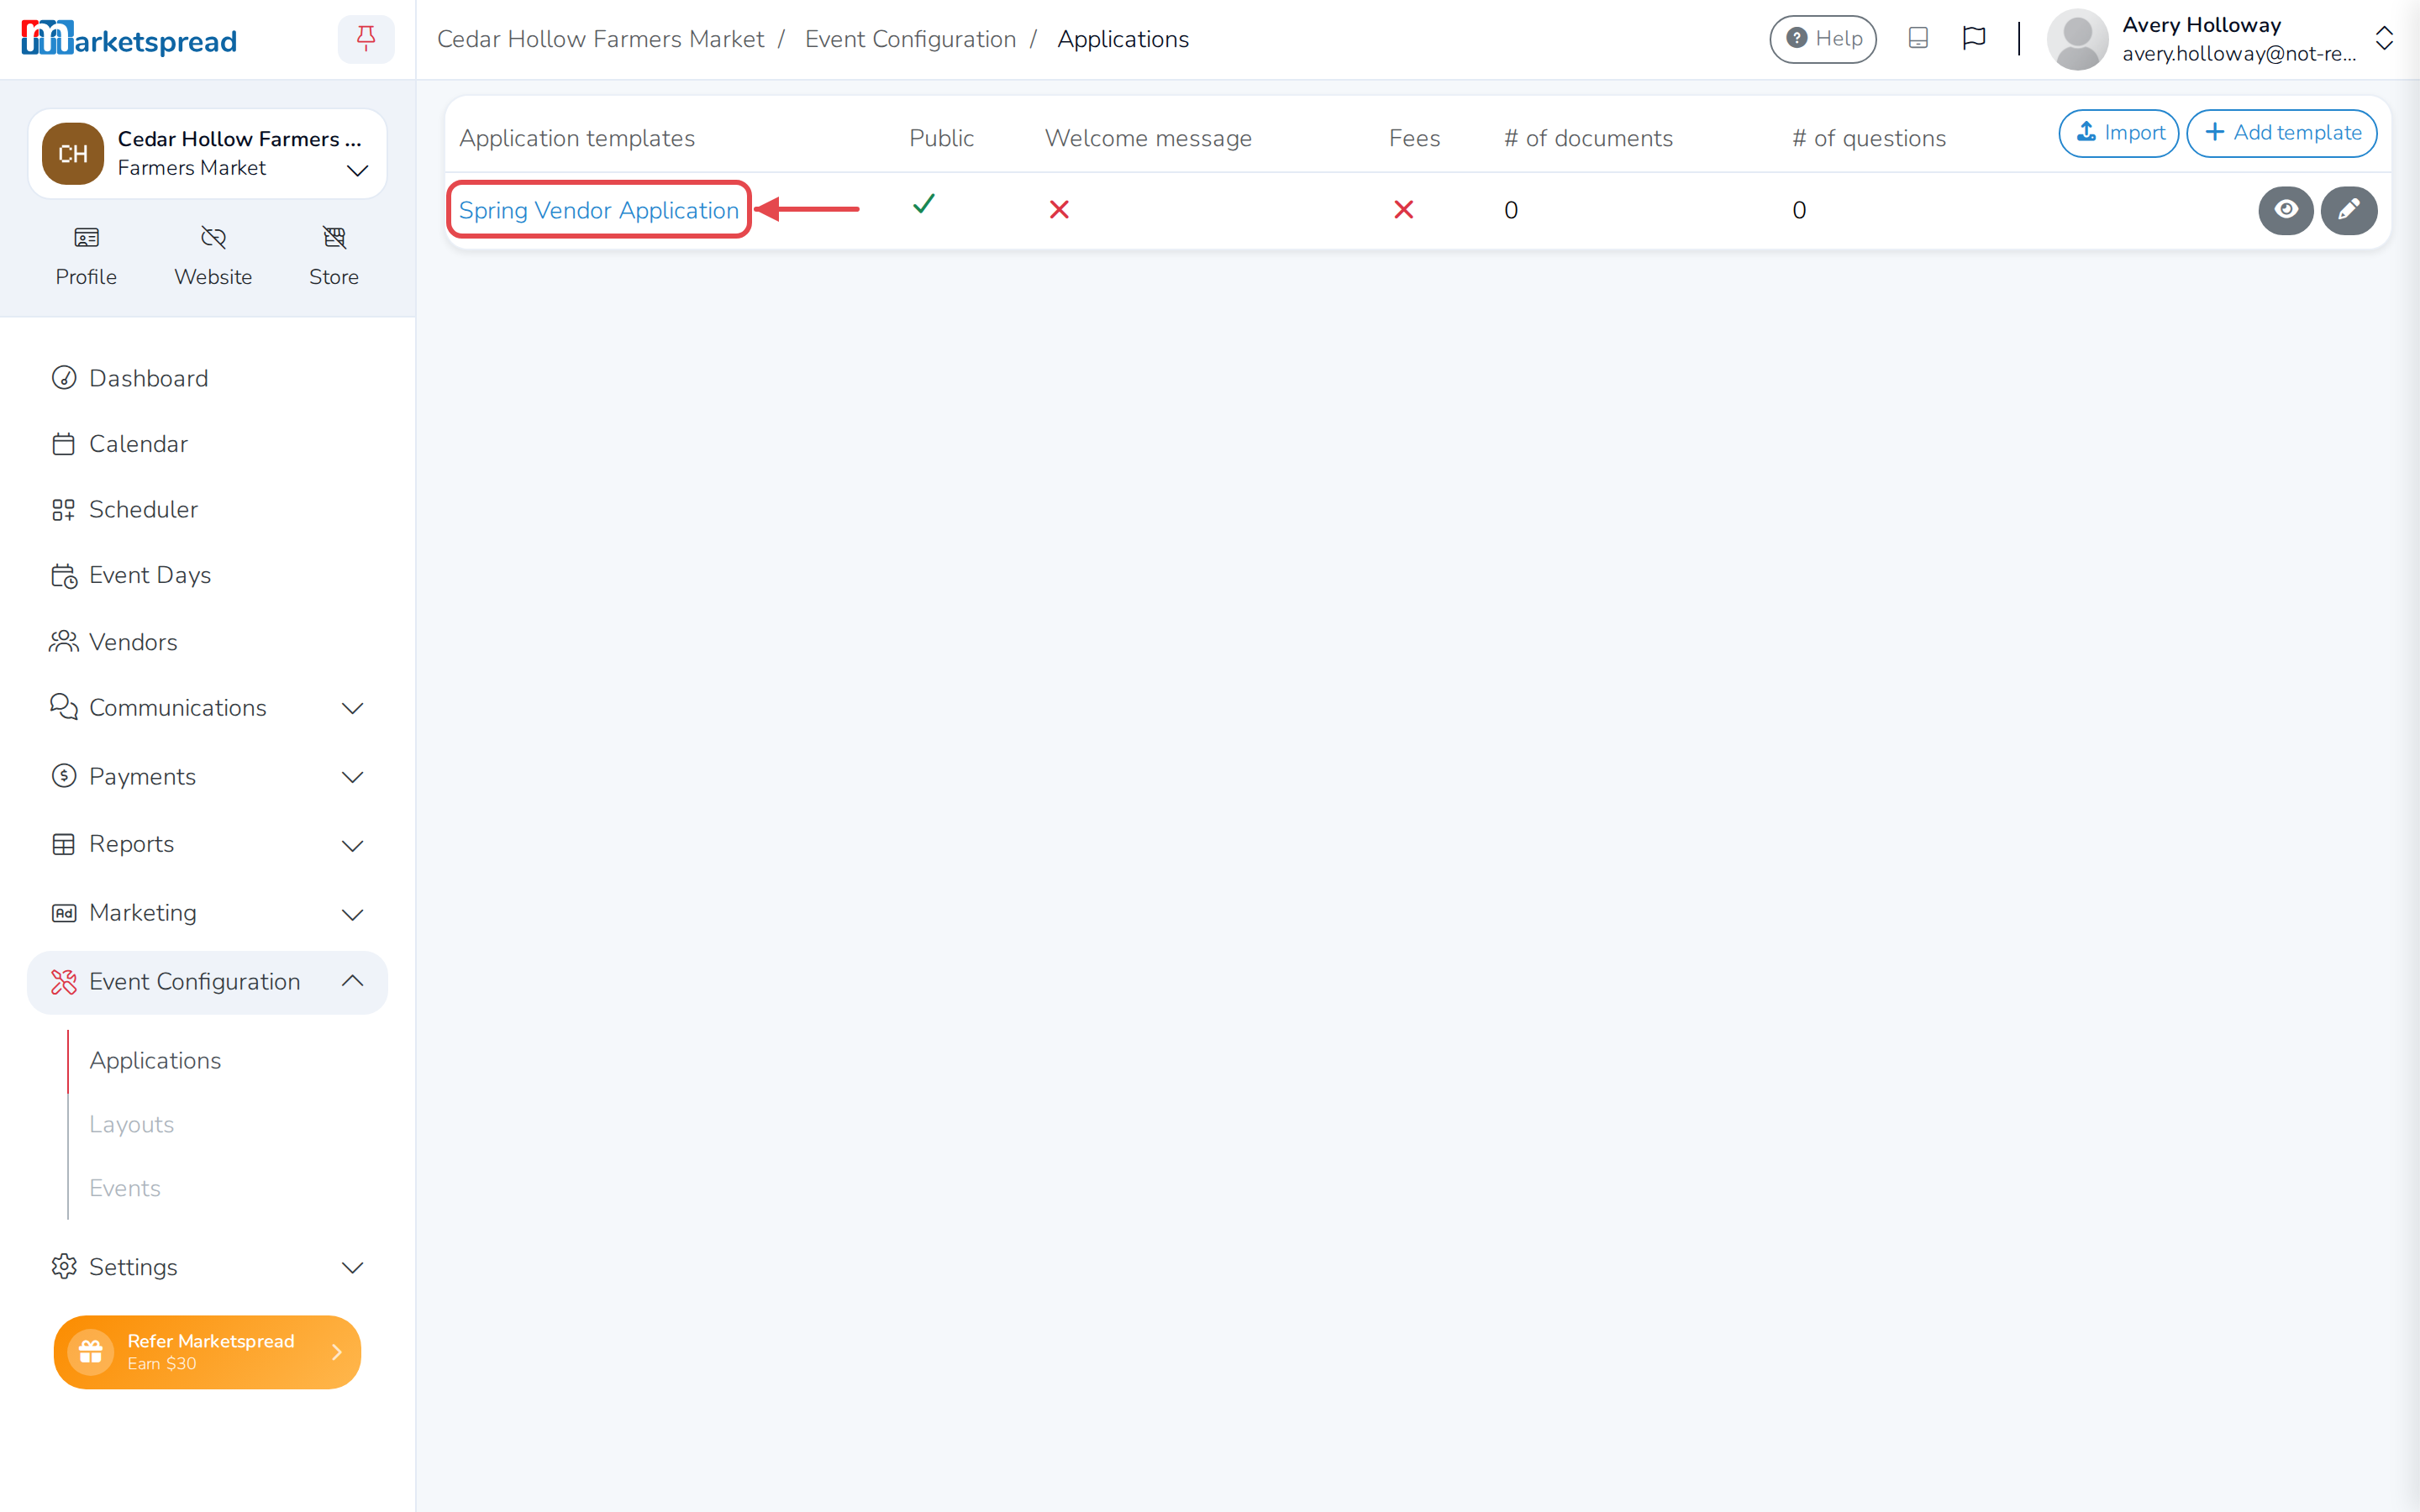Click the Avery Holloway avatar
Image resolution: width=2420 pixels, height=1512 pixels.
coord(2077,39)
